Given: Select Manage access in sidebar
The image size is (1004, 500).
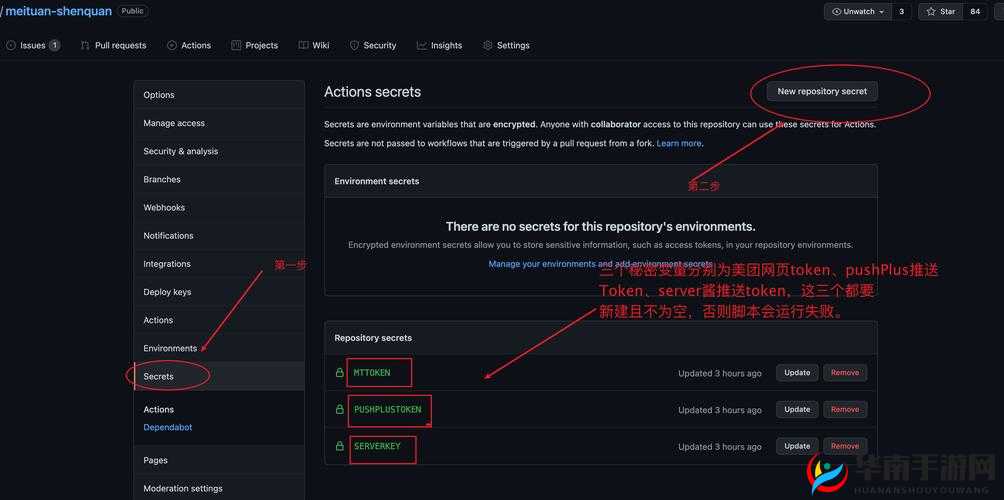Looking at the screenshot, I should point(219,123).
